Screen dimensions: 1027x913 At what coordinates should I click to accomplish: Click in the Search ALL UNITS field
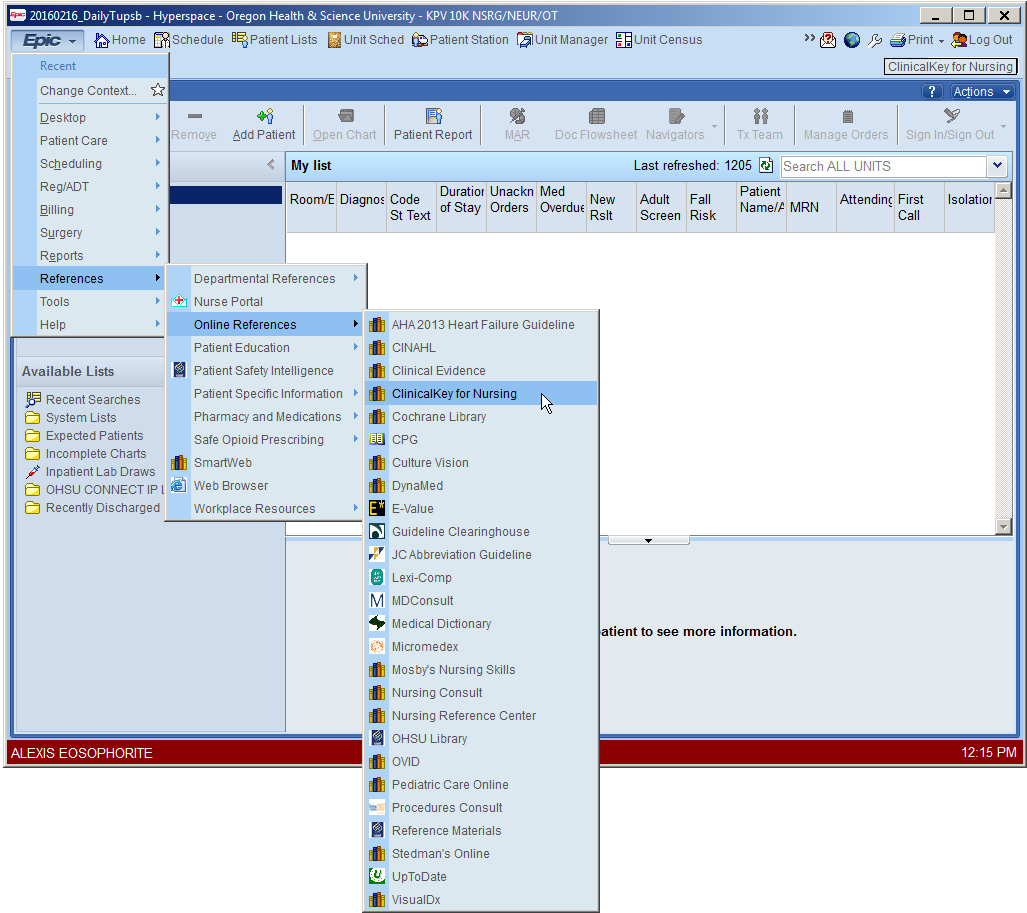(x=884, y=166)
